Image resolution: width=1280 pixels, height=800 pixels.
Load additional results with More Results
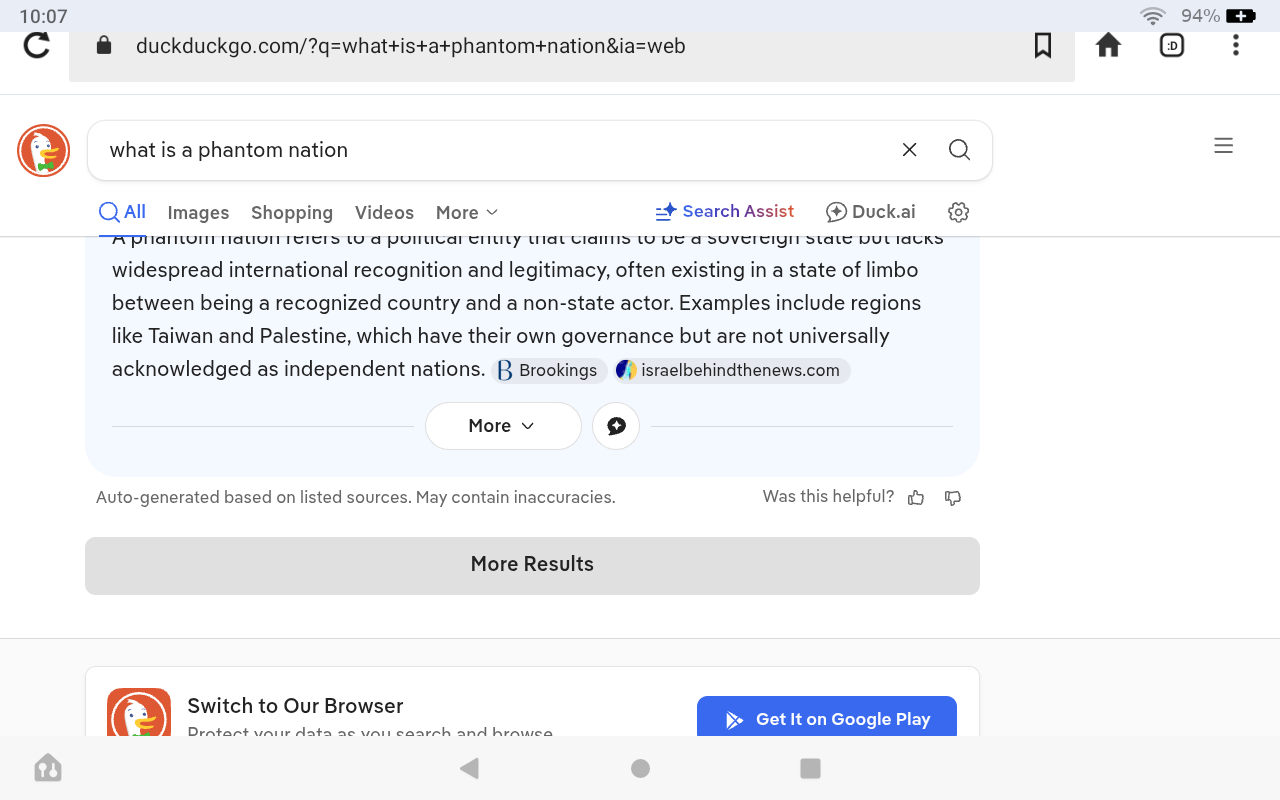[x=532, y=565]
